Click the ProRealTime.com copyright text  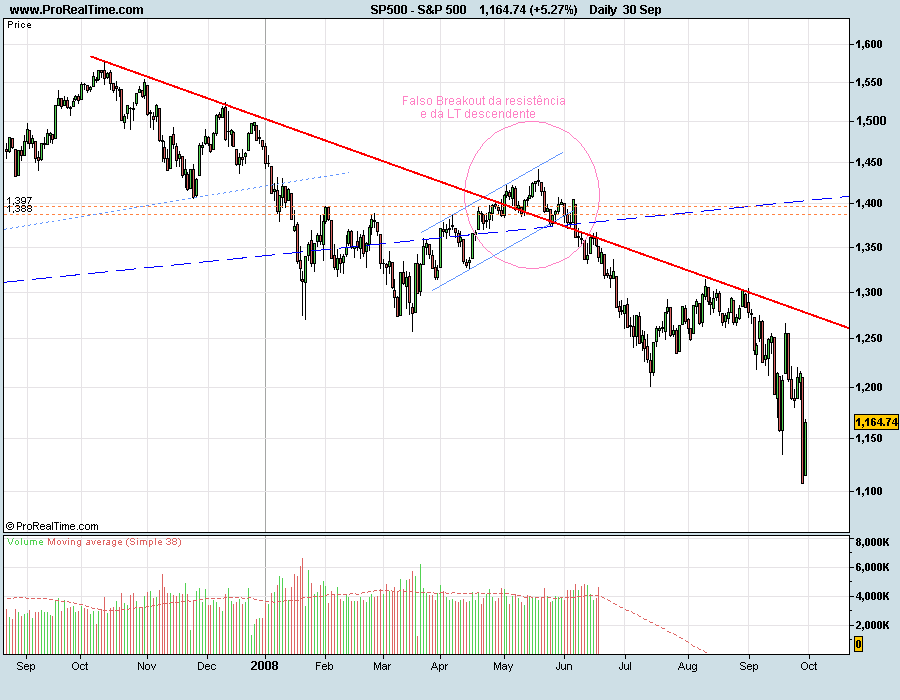tap(52, 526)
